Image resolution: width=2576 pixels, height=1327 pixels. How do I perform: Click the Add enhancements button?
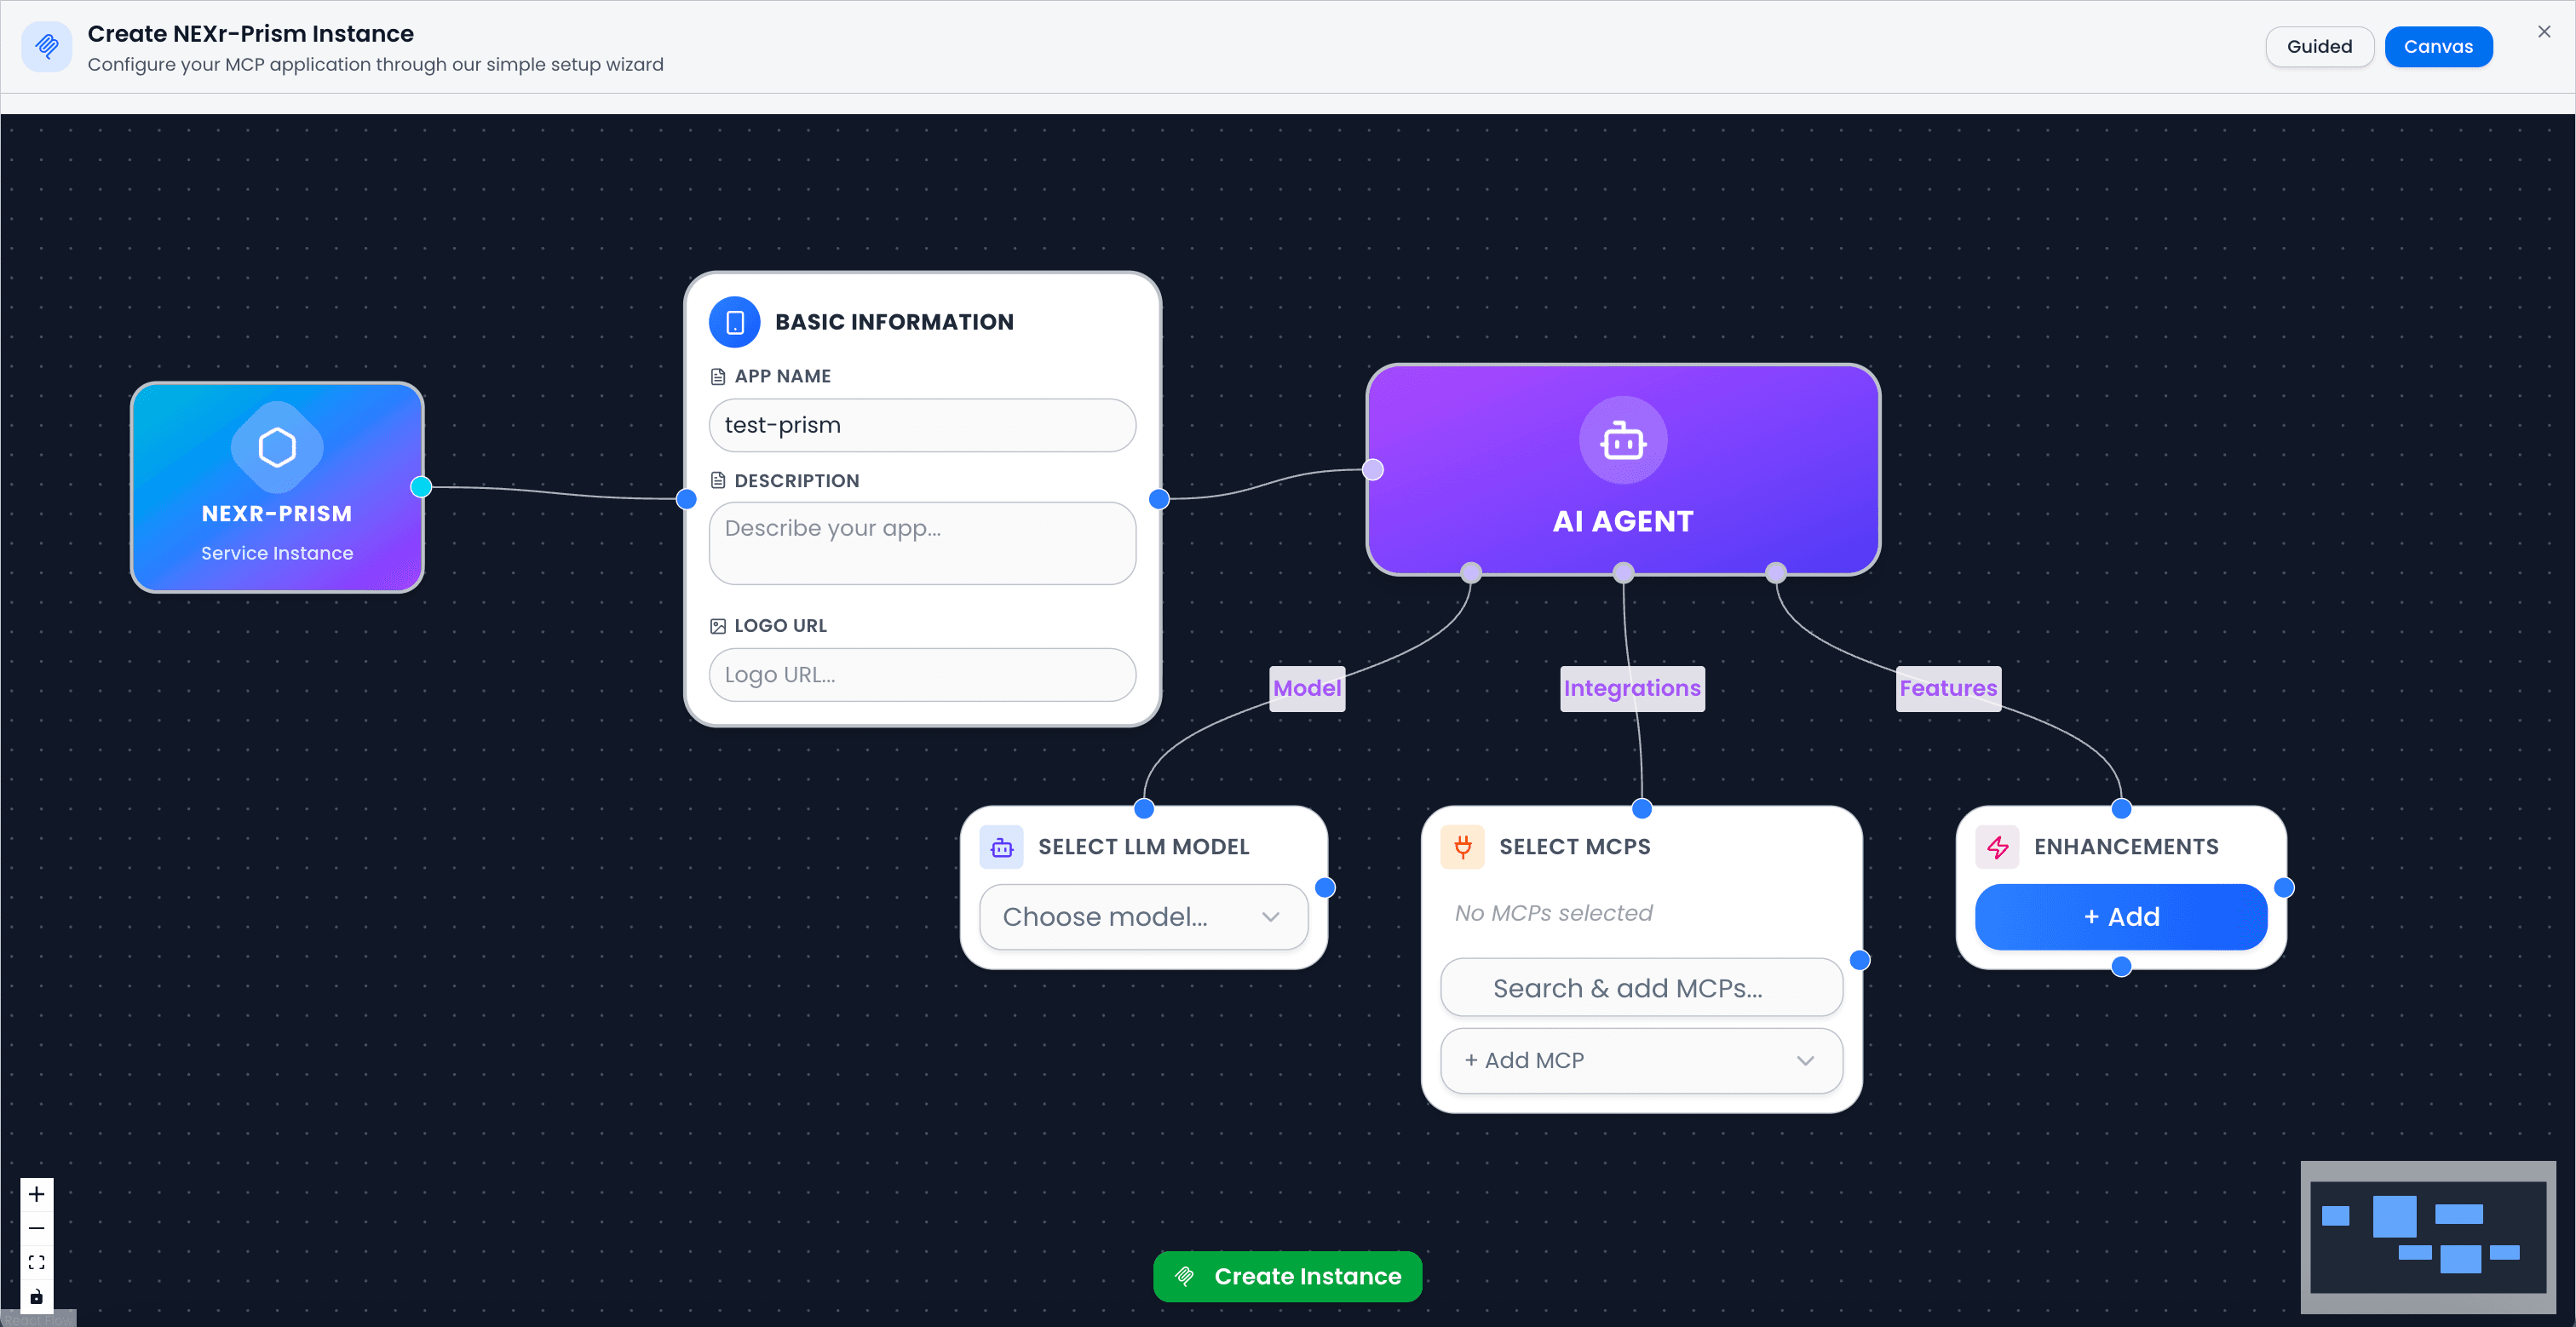coord(2120,916)
